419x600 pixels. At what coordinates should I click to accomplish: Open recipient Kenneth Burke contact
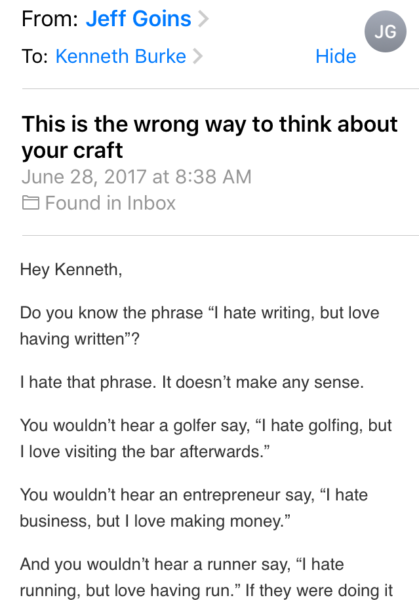point(121,56)
